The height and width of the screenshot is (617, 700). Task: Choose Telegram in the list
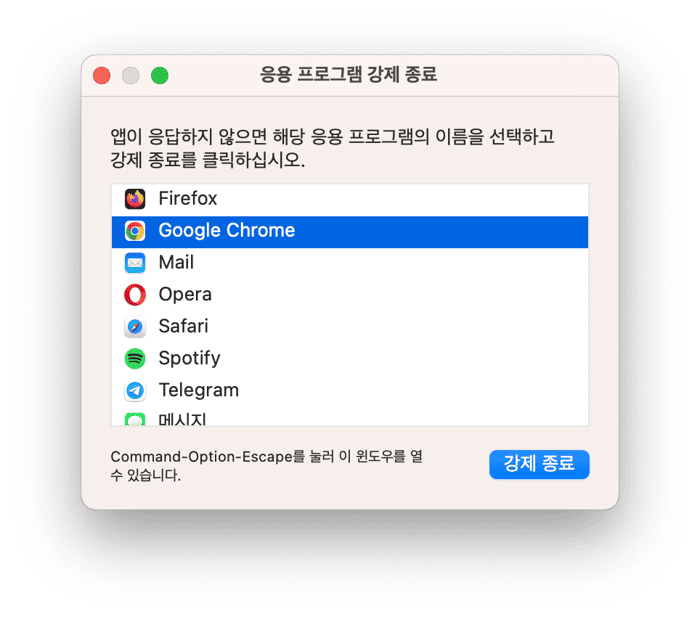350,391
